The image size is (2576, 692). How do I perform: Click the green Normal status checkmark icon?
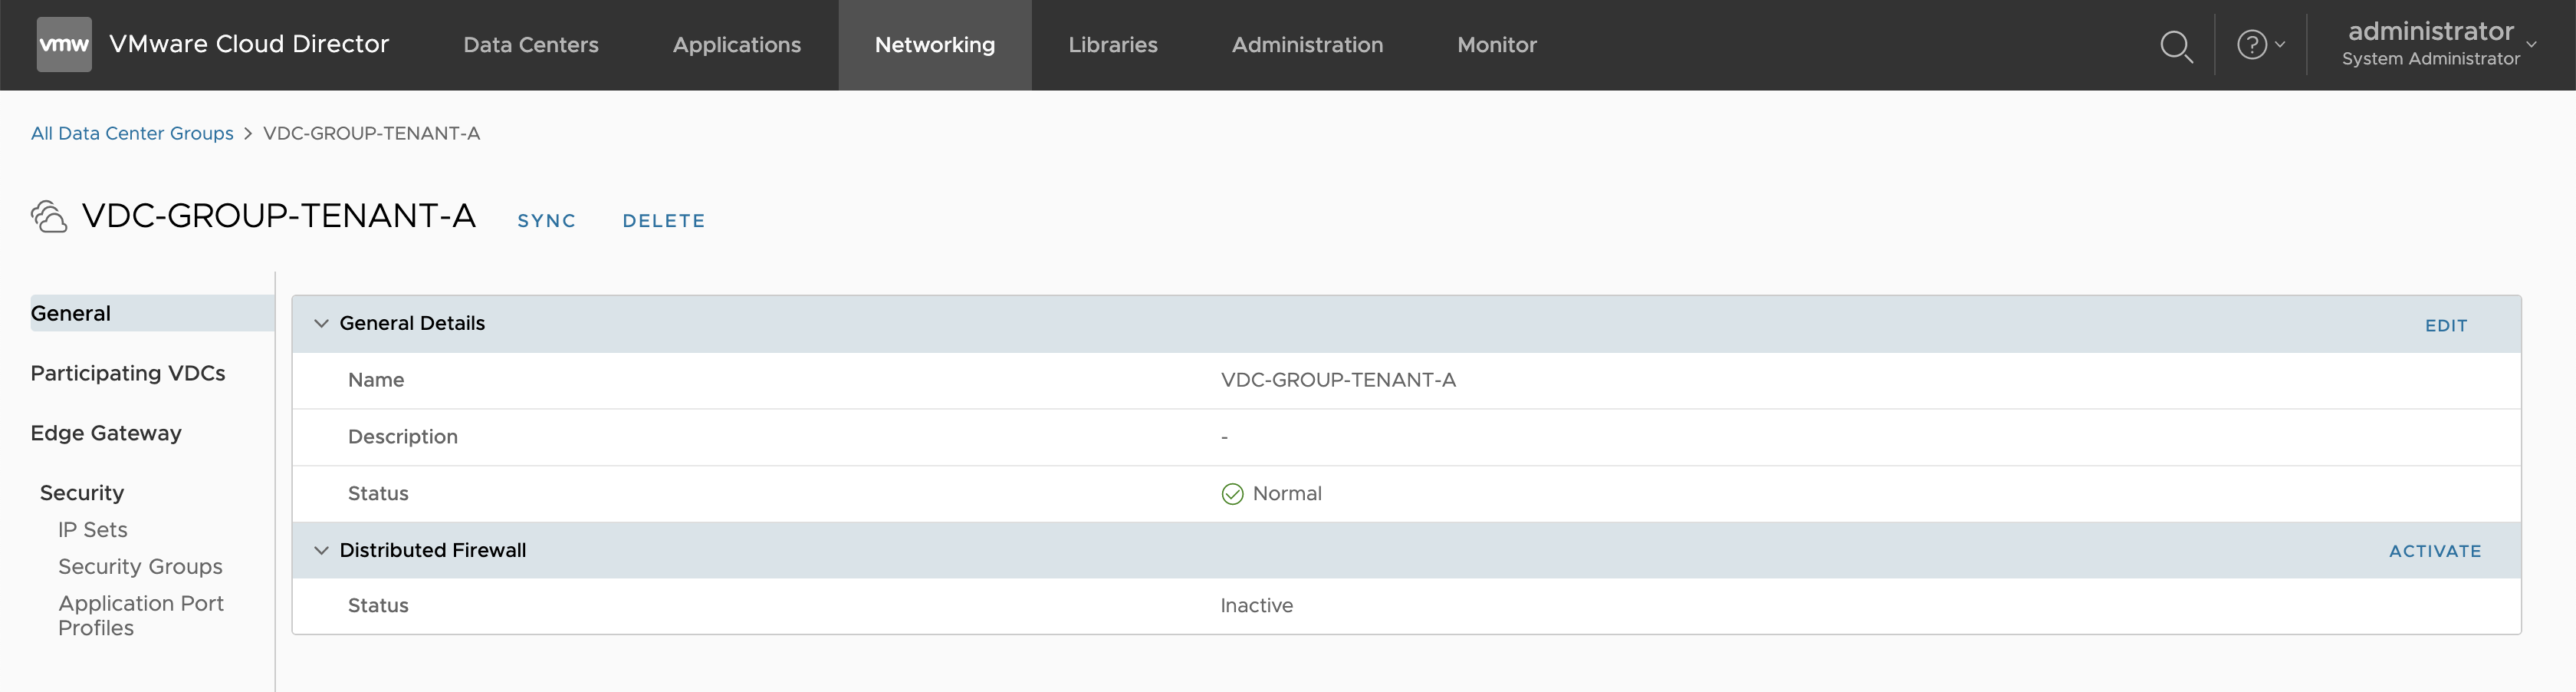(x=1232, y=494)
